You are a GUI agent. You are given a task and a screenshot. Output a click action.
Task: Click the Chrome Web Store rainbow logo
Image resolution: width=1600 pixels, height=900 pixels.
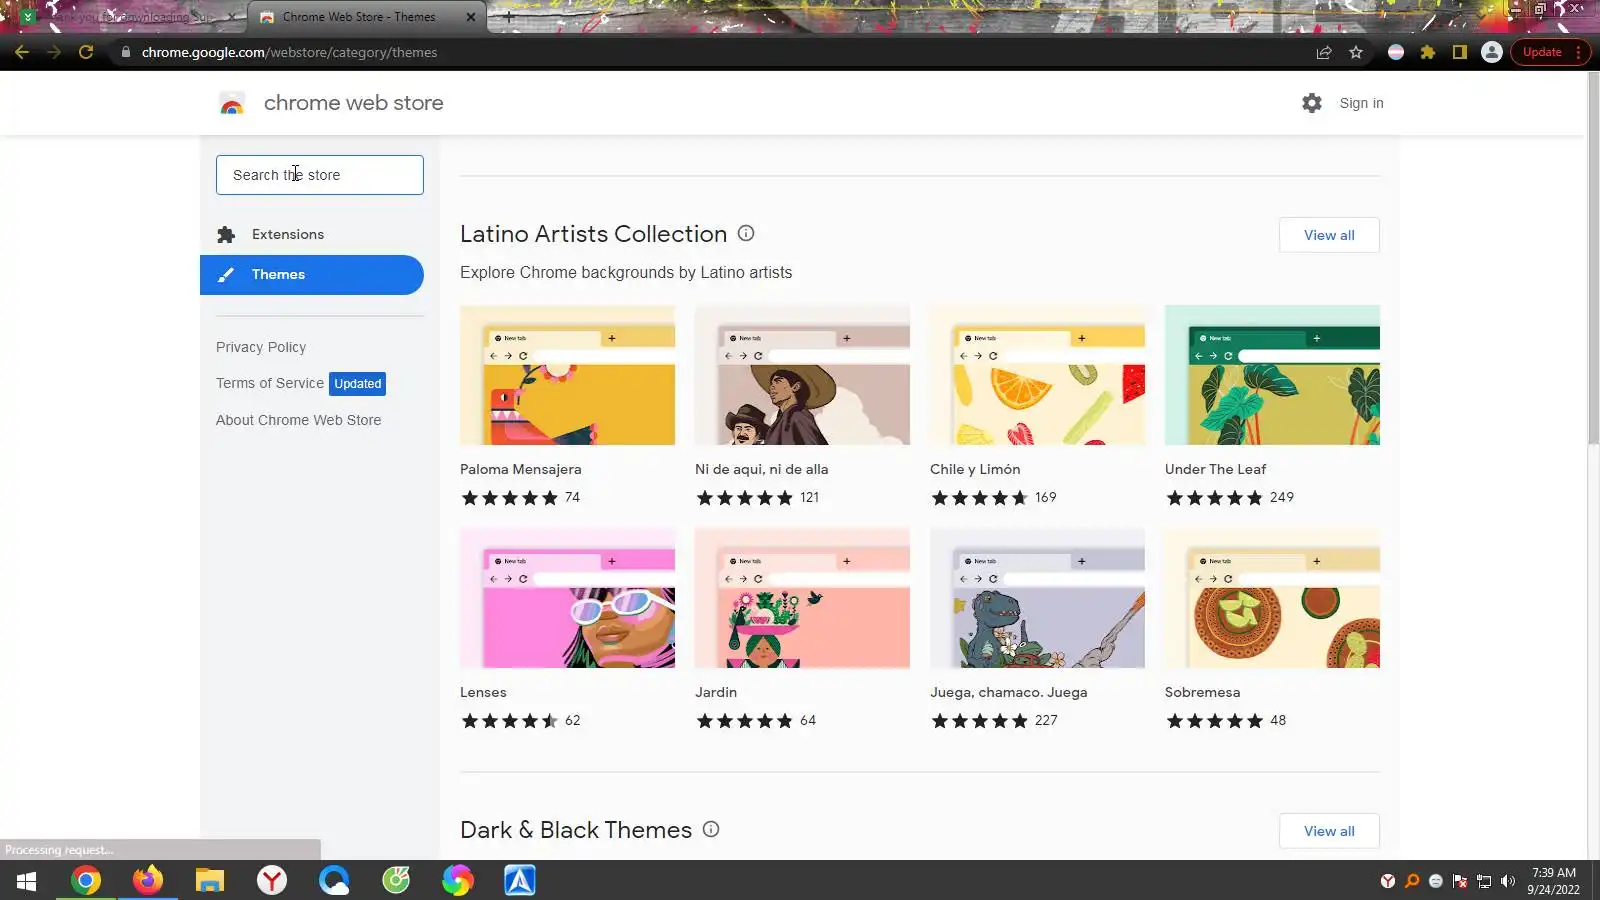click(x=232, y=103)
